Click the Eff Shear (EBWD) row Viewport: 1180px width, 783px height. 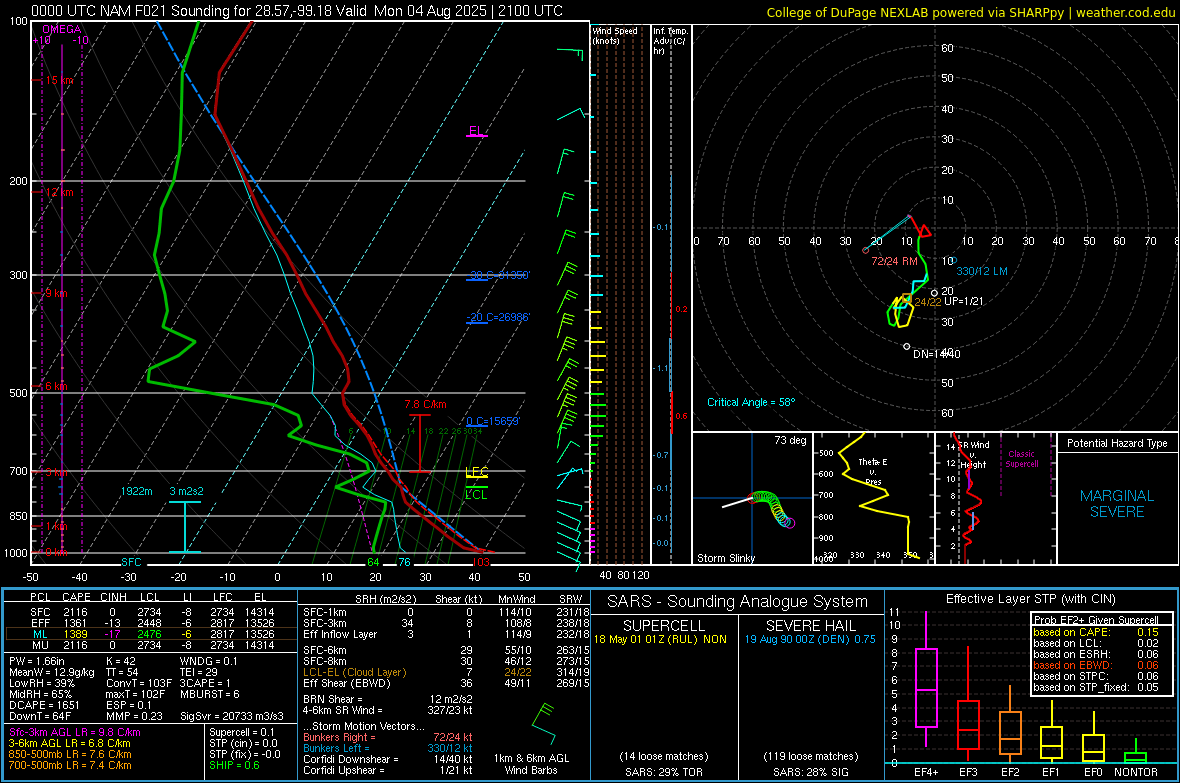(x=446, y=684)
